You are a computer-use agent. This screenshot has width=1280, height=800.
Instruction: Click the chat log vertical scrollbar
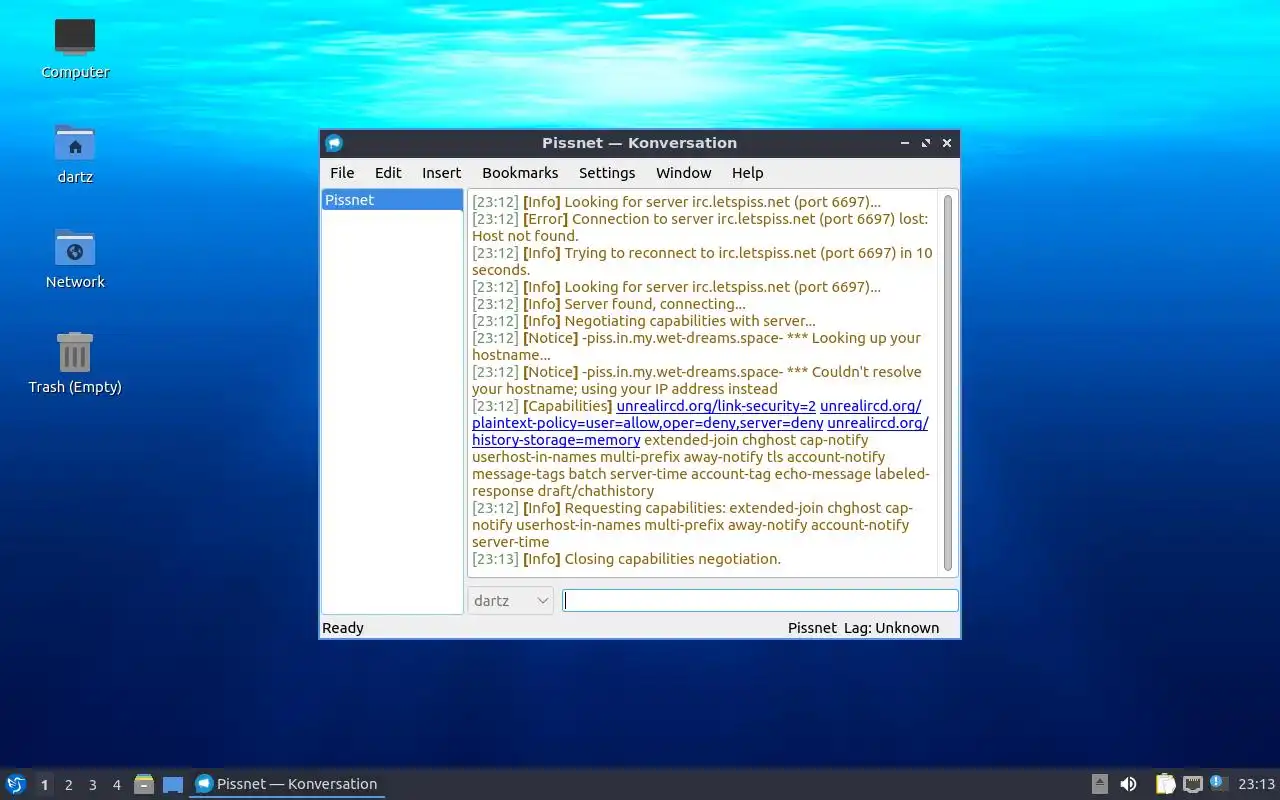point(948,382)
